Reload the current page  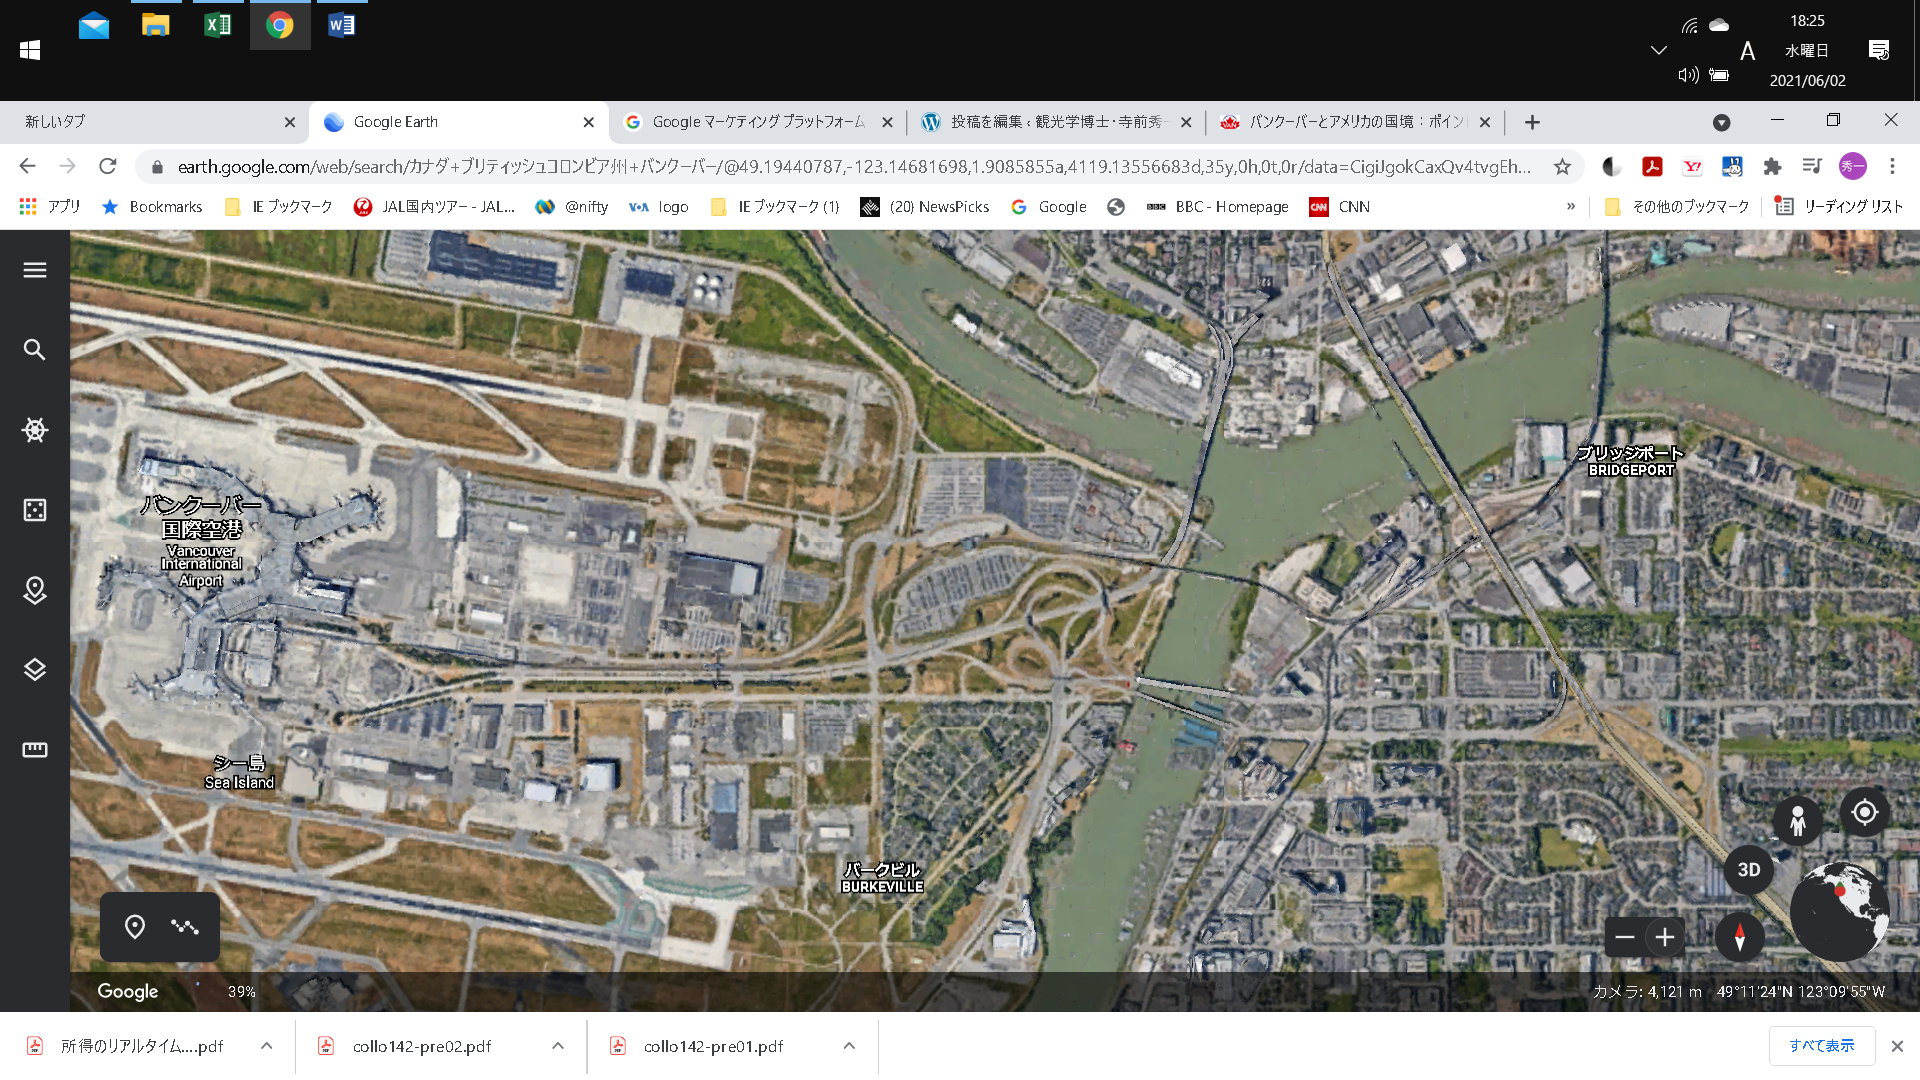(x=108, y=166)
